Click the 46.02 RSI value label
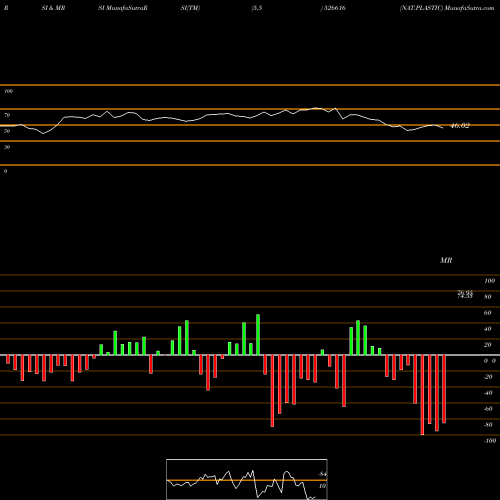 460,126
